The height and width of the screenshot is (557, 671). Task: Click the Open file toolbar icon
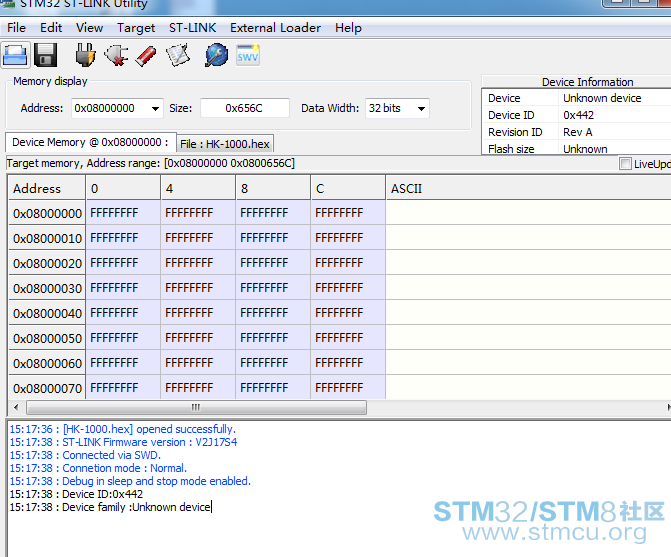tap(15, 55)
